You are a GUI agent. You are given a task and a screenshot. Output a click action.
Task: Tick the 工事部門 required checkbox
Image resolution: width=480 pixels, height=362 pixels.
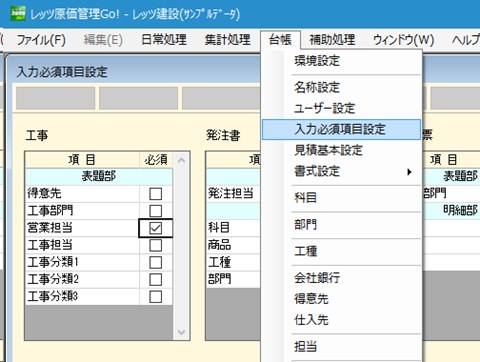coord(155,211)
